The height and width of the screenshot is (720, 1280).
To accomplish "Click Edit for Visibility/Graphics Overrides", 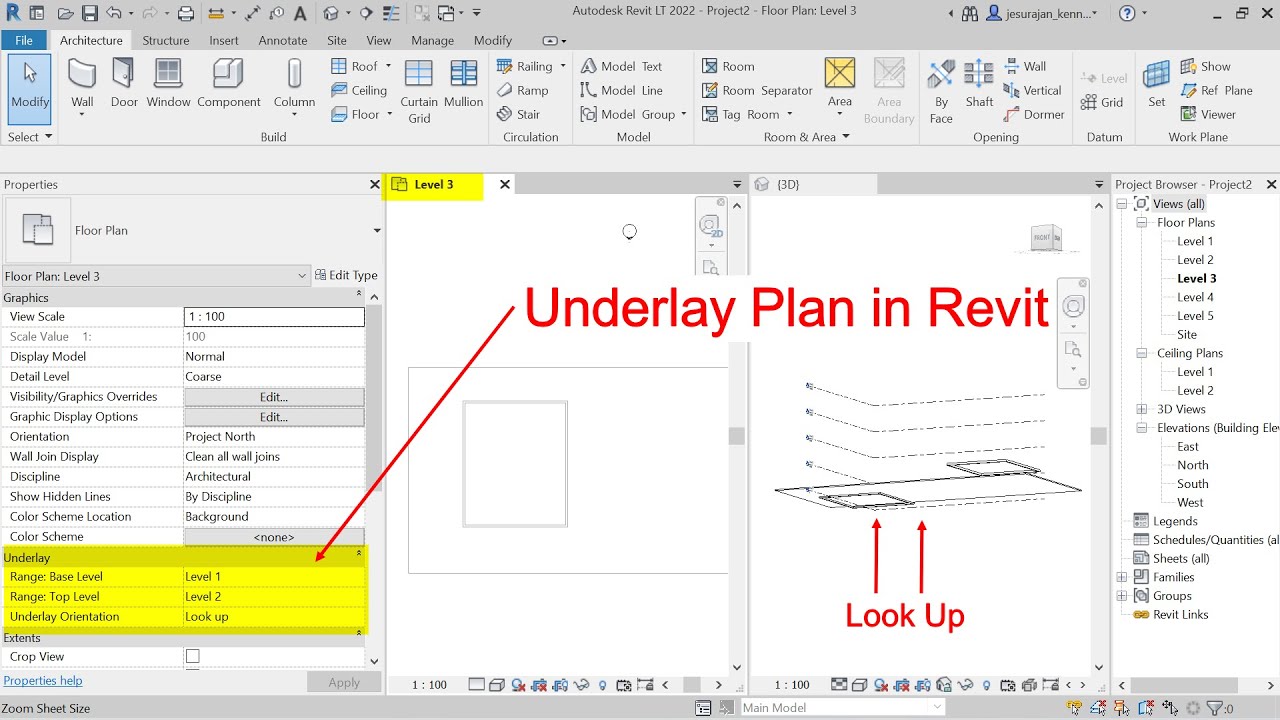I will click(x=274, y=397).
